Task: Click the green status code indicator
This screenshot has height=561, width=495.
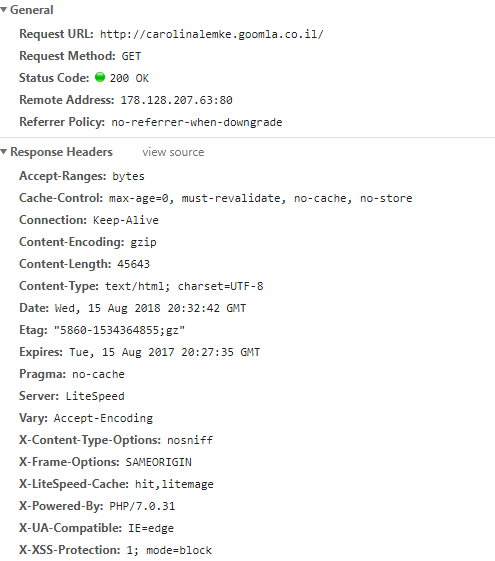Action: click(100, 77)
